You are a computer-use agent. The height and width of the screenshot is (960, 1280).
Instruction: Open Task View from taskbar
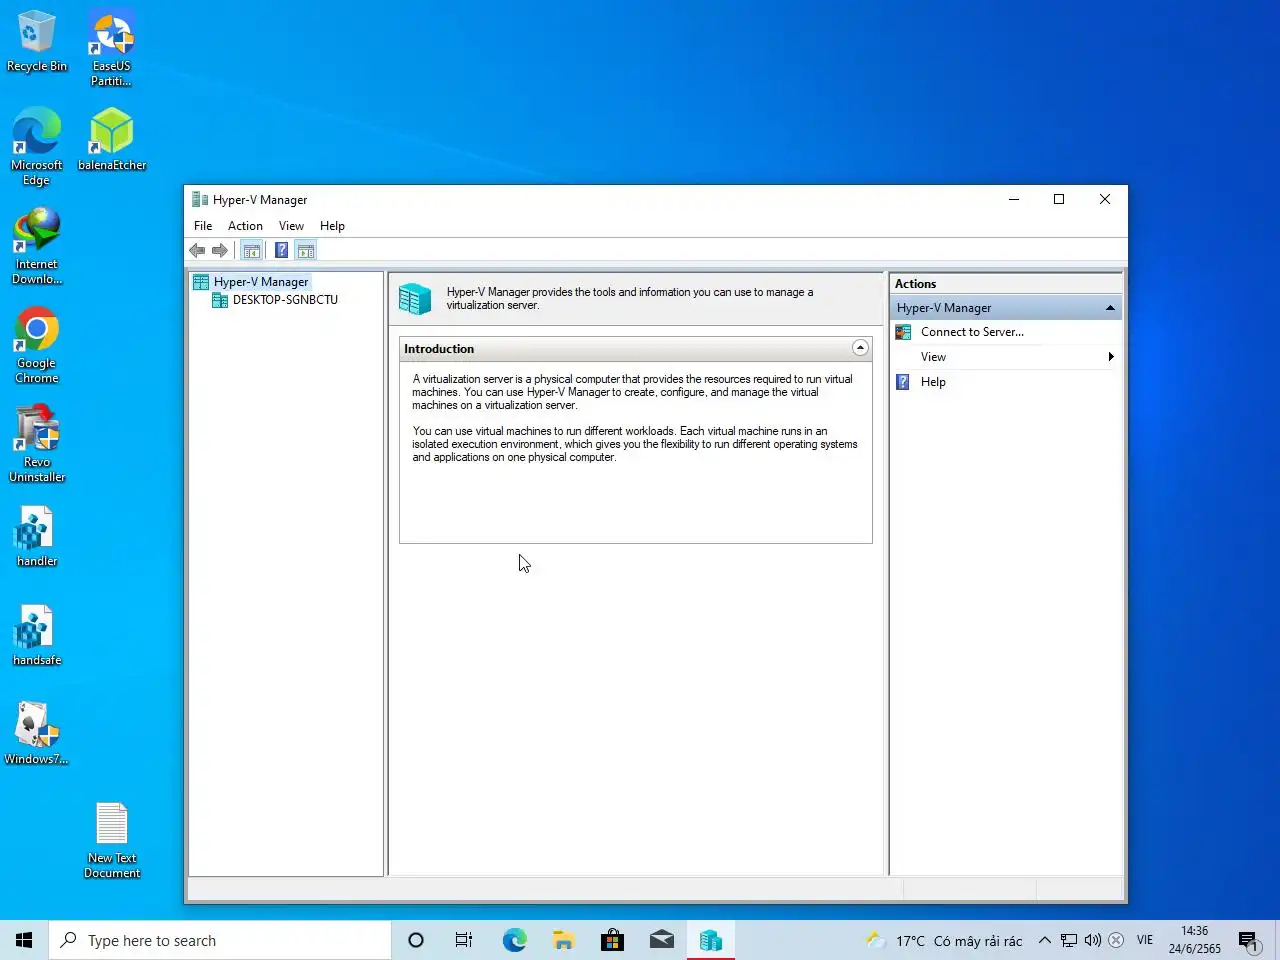click(464, 940)
